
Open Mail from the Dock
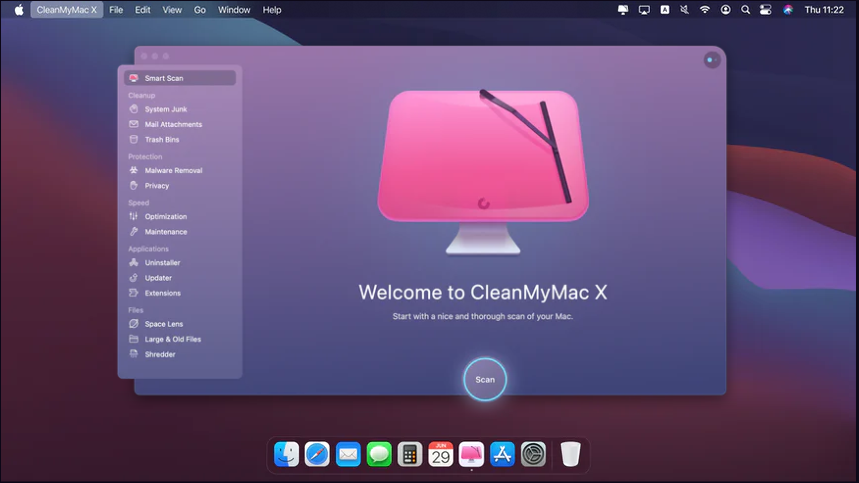(348, 454)
